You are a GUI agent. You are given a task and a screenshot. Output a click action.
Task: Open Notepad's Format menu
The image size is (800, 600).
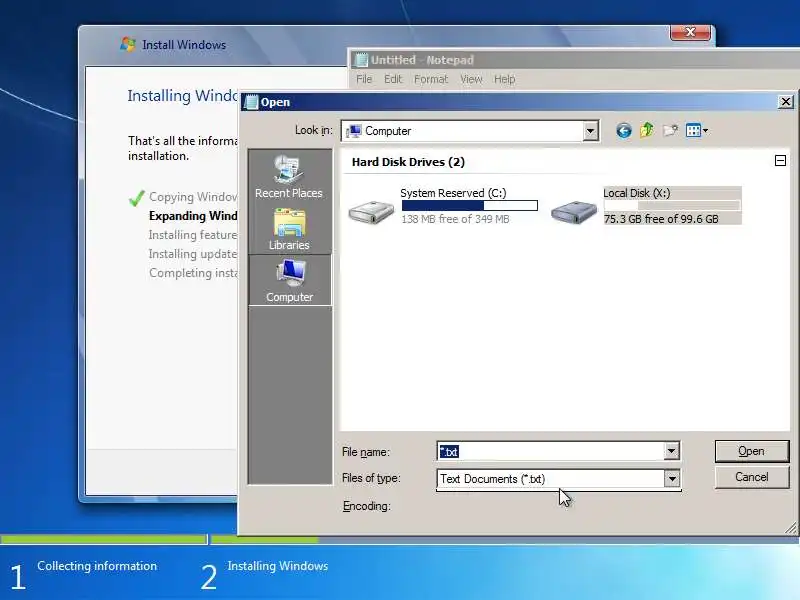pyautogui.click(x=431, y=79)
